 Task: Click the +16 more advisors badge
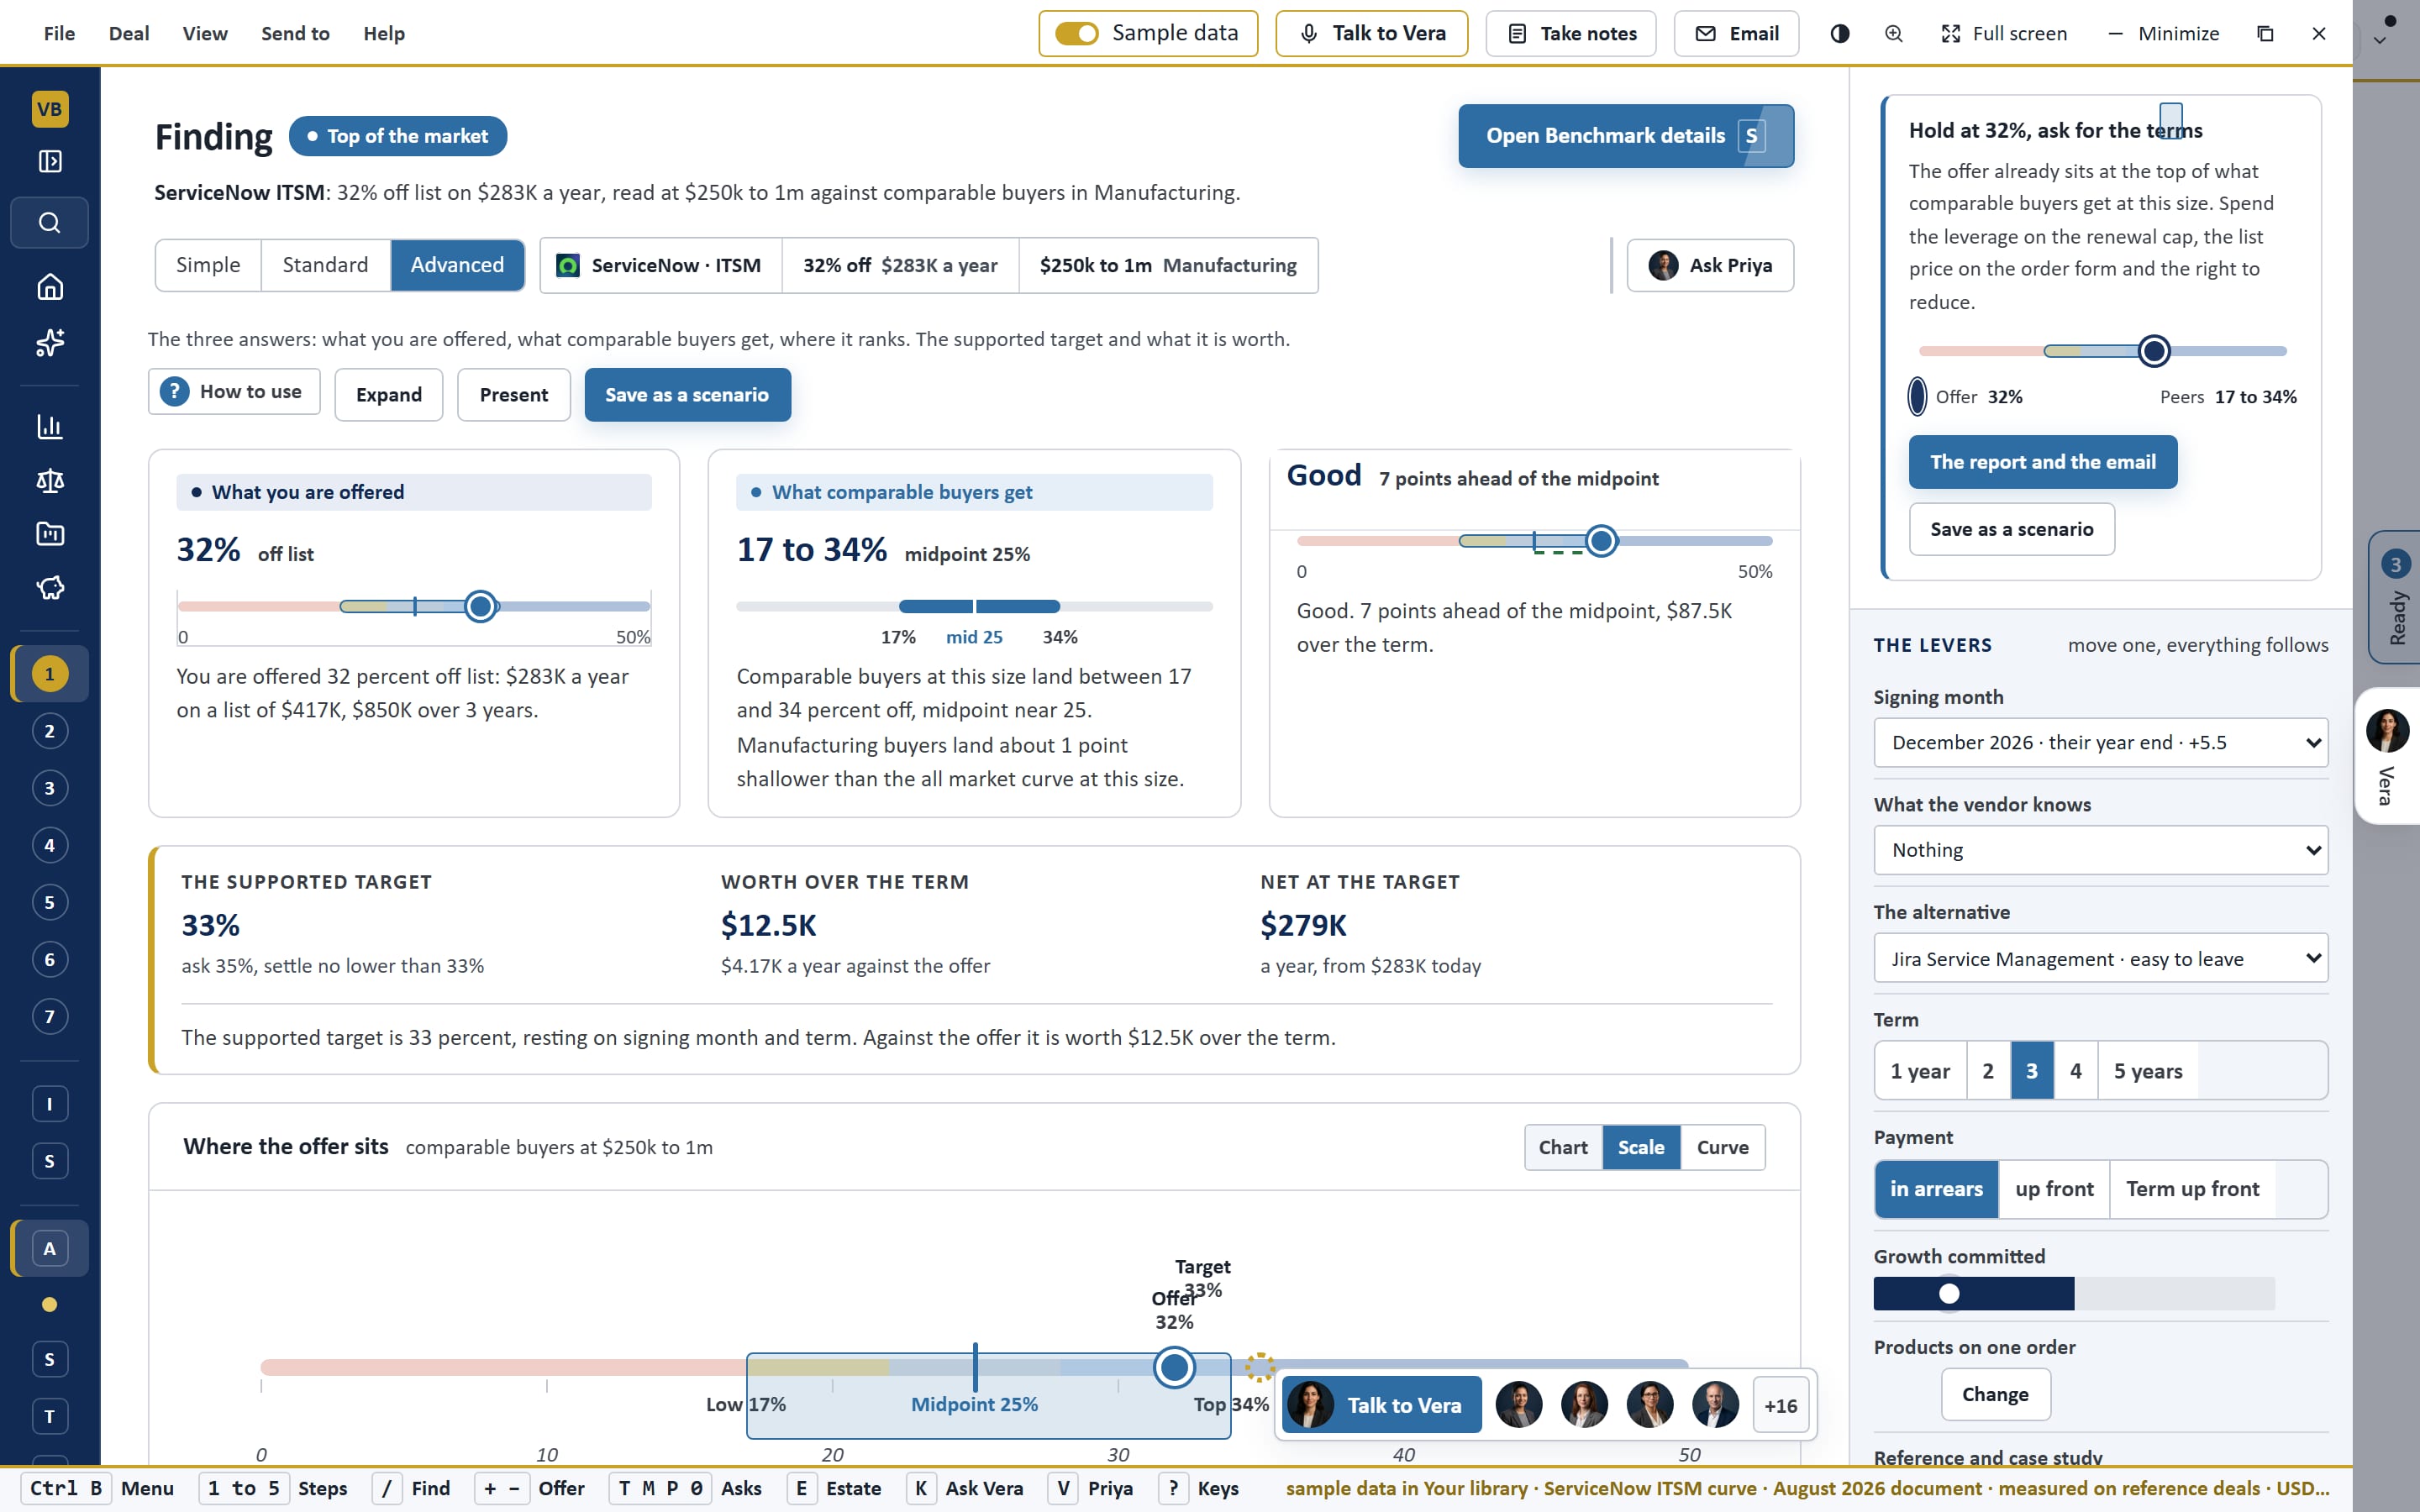1780,1405
